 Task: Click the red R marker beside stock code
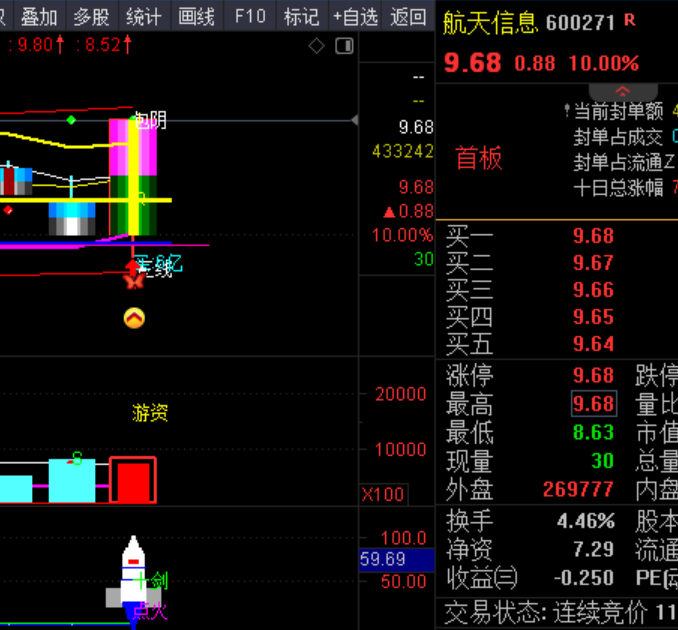click(630, 20)
